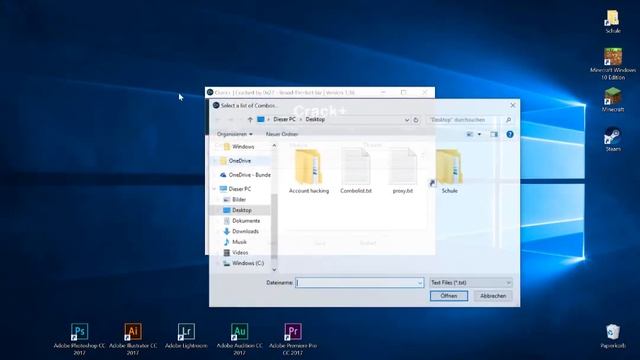Launch Adobe Lightroom desktop shortcut
This screenshot has height=360, width=640.
click(186, 336)
